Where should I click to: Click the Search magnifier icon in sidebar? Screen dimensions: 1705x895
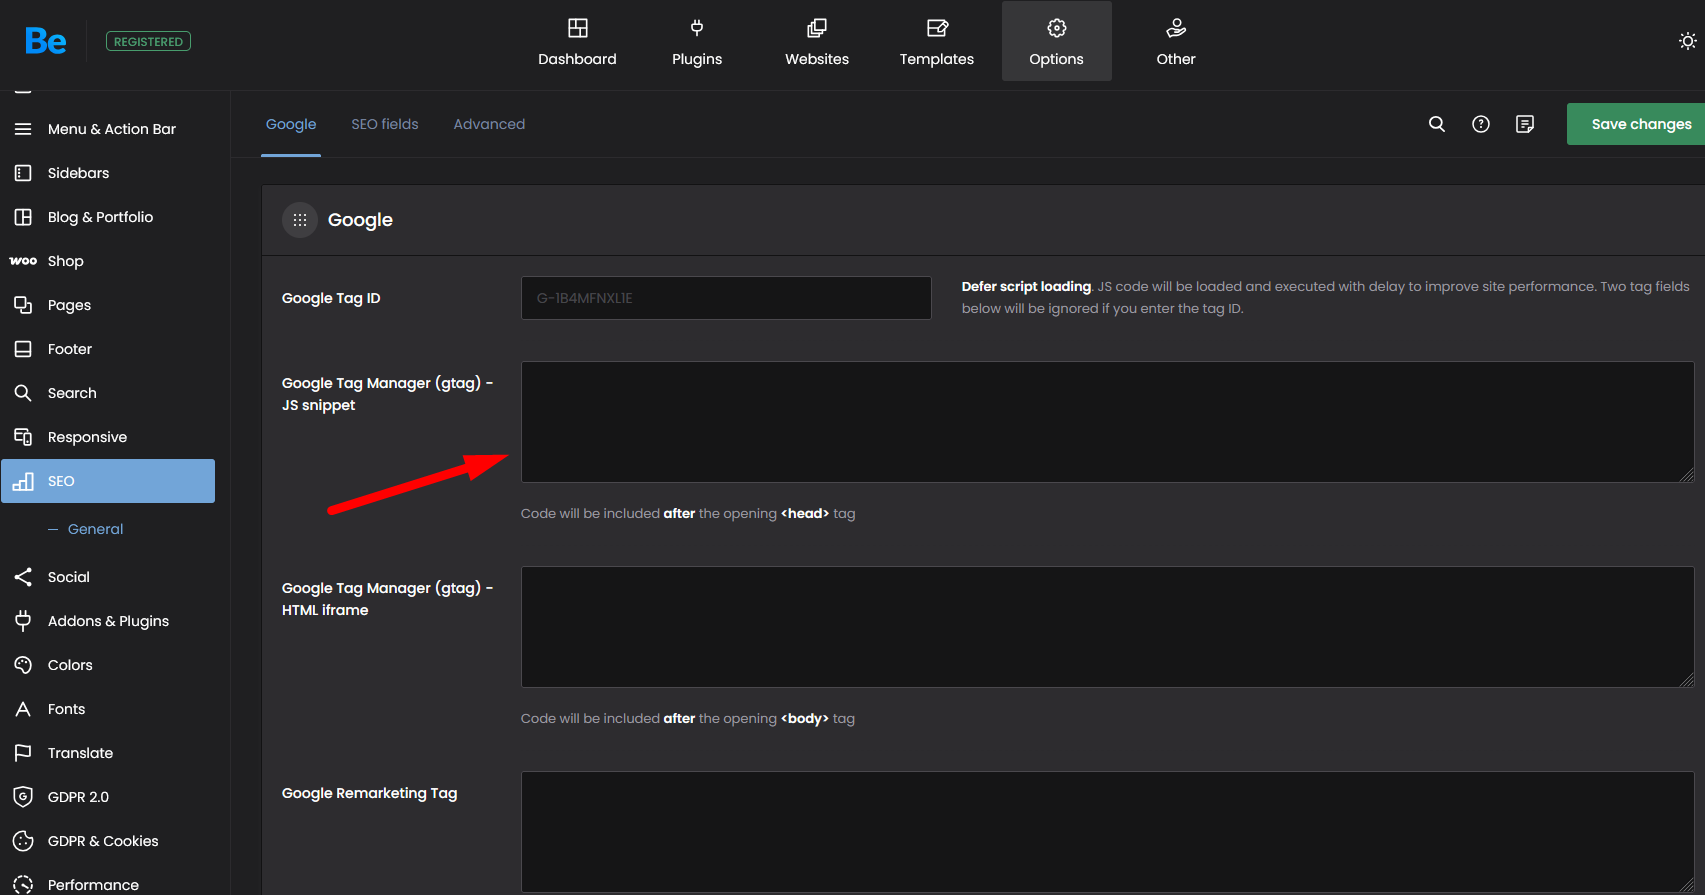click(23, 393)
